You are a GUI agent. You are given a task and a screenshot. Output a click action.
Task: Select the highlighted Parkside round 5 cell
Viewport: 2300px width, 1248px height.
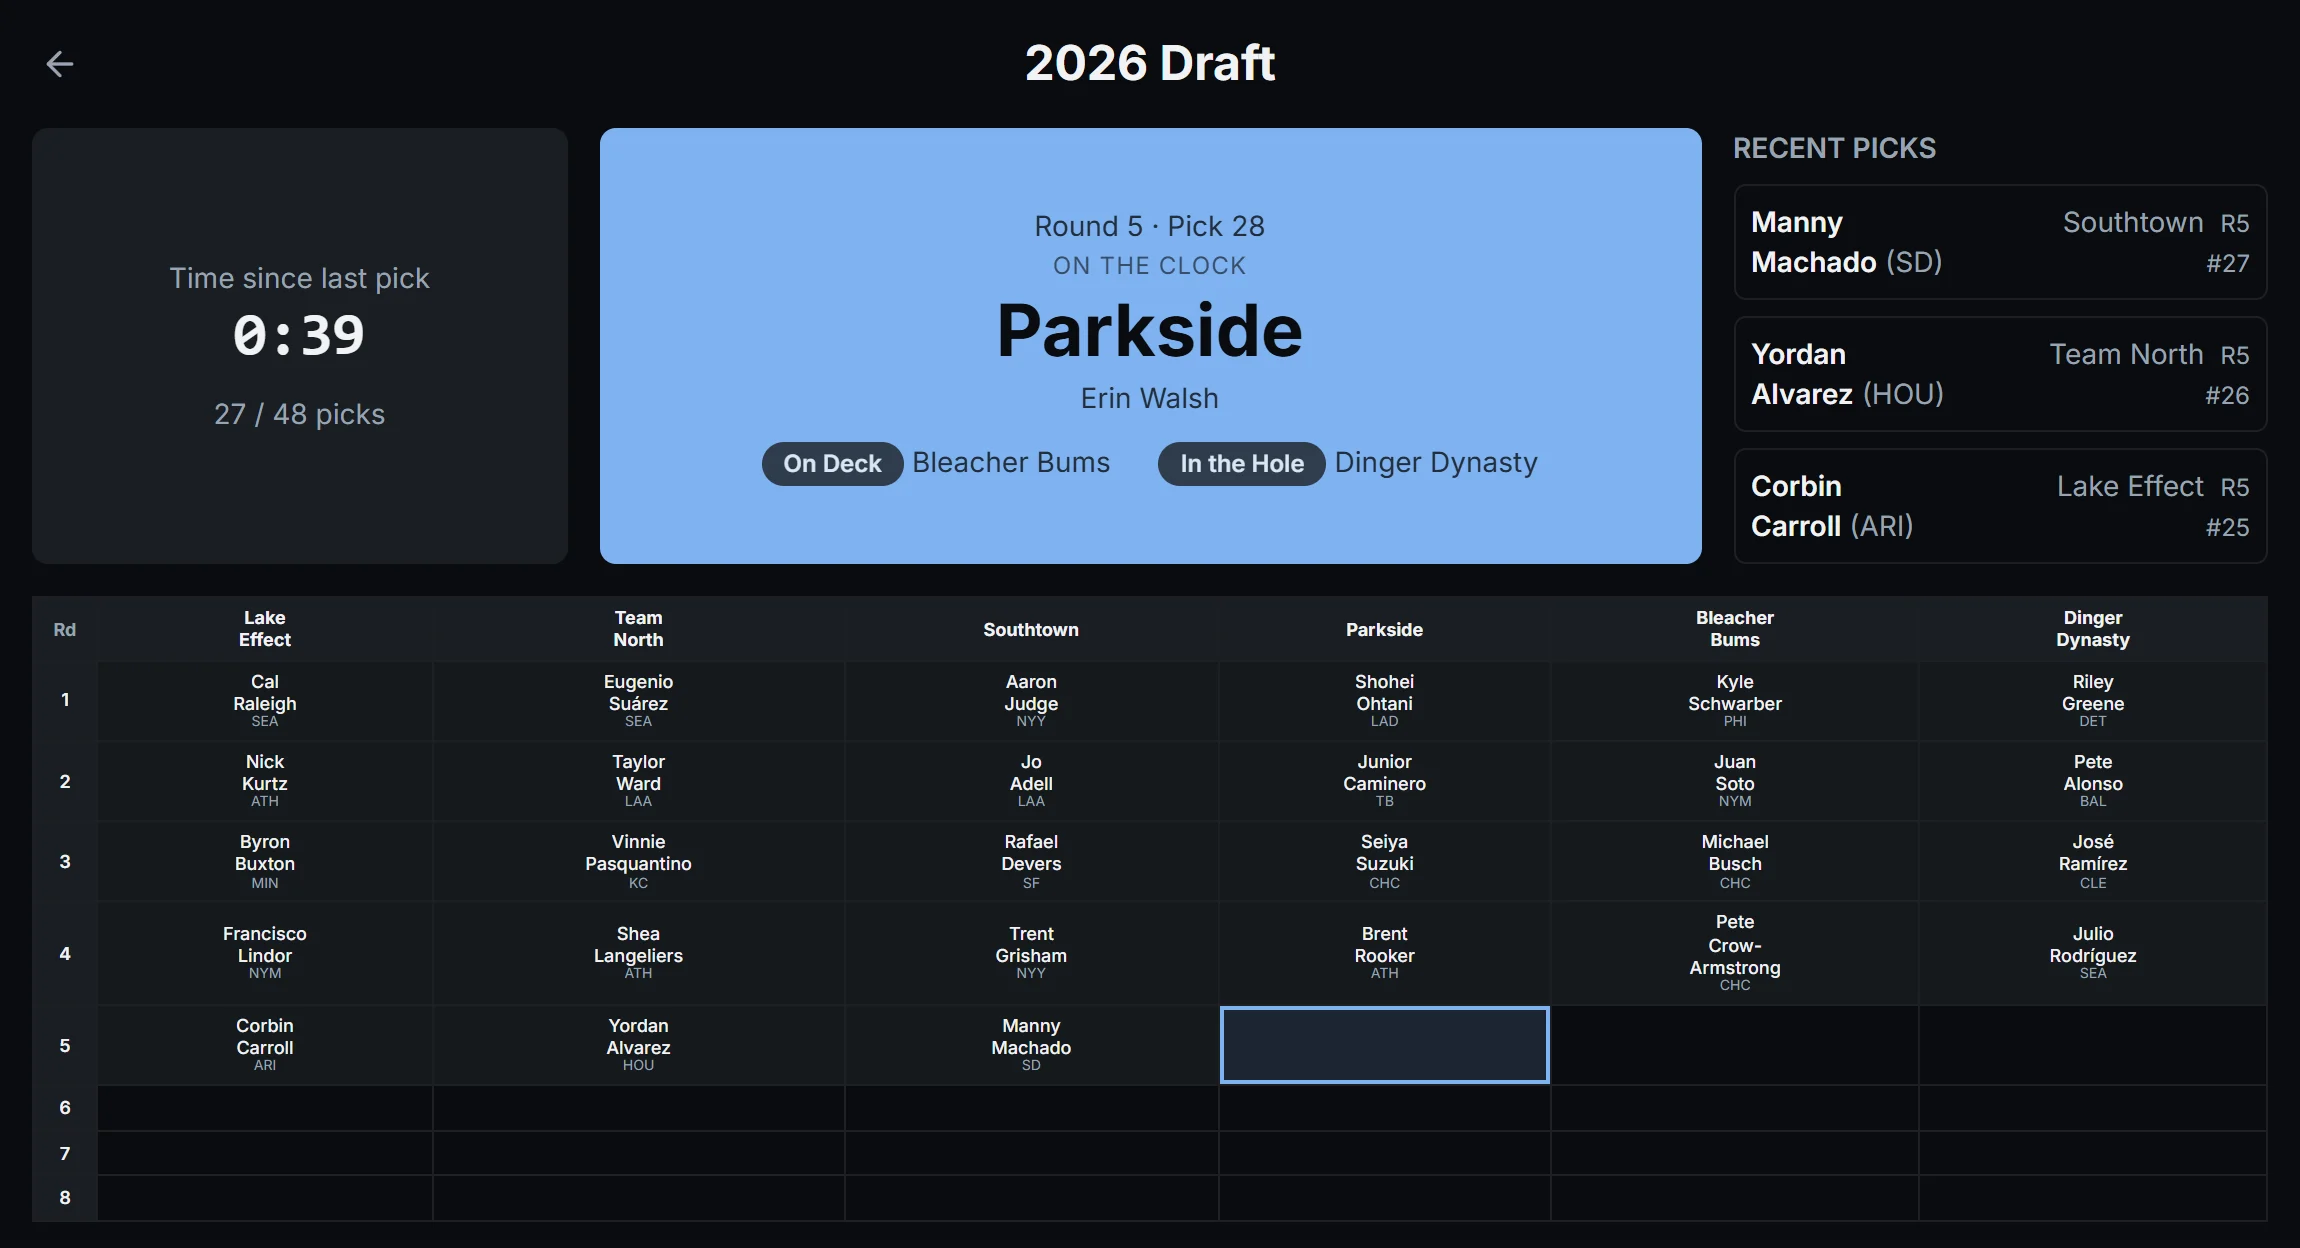pyautogui.click(x=1384, y=1045)
